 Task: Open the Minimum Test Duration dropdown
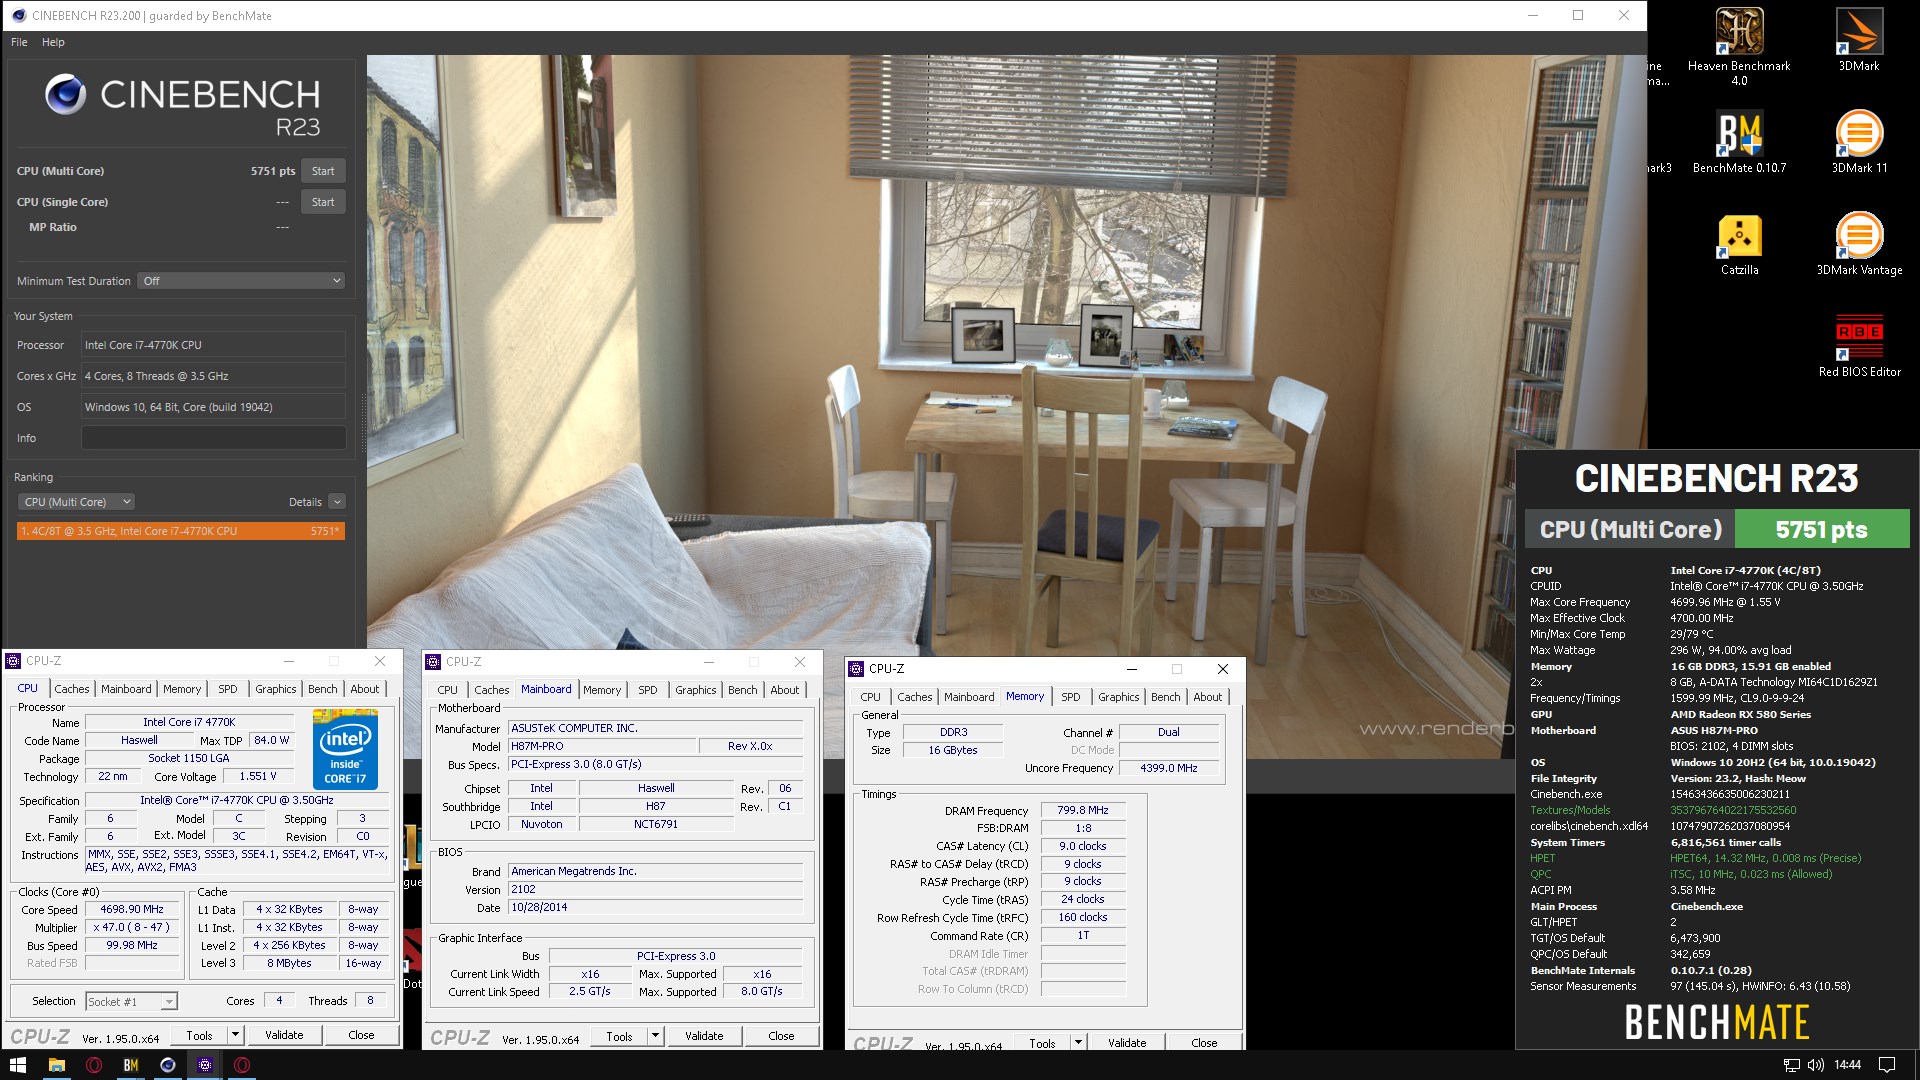click(x=241, y=281)
